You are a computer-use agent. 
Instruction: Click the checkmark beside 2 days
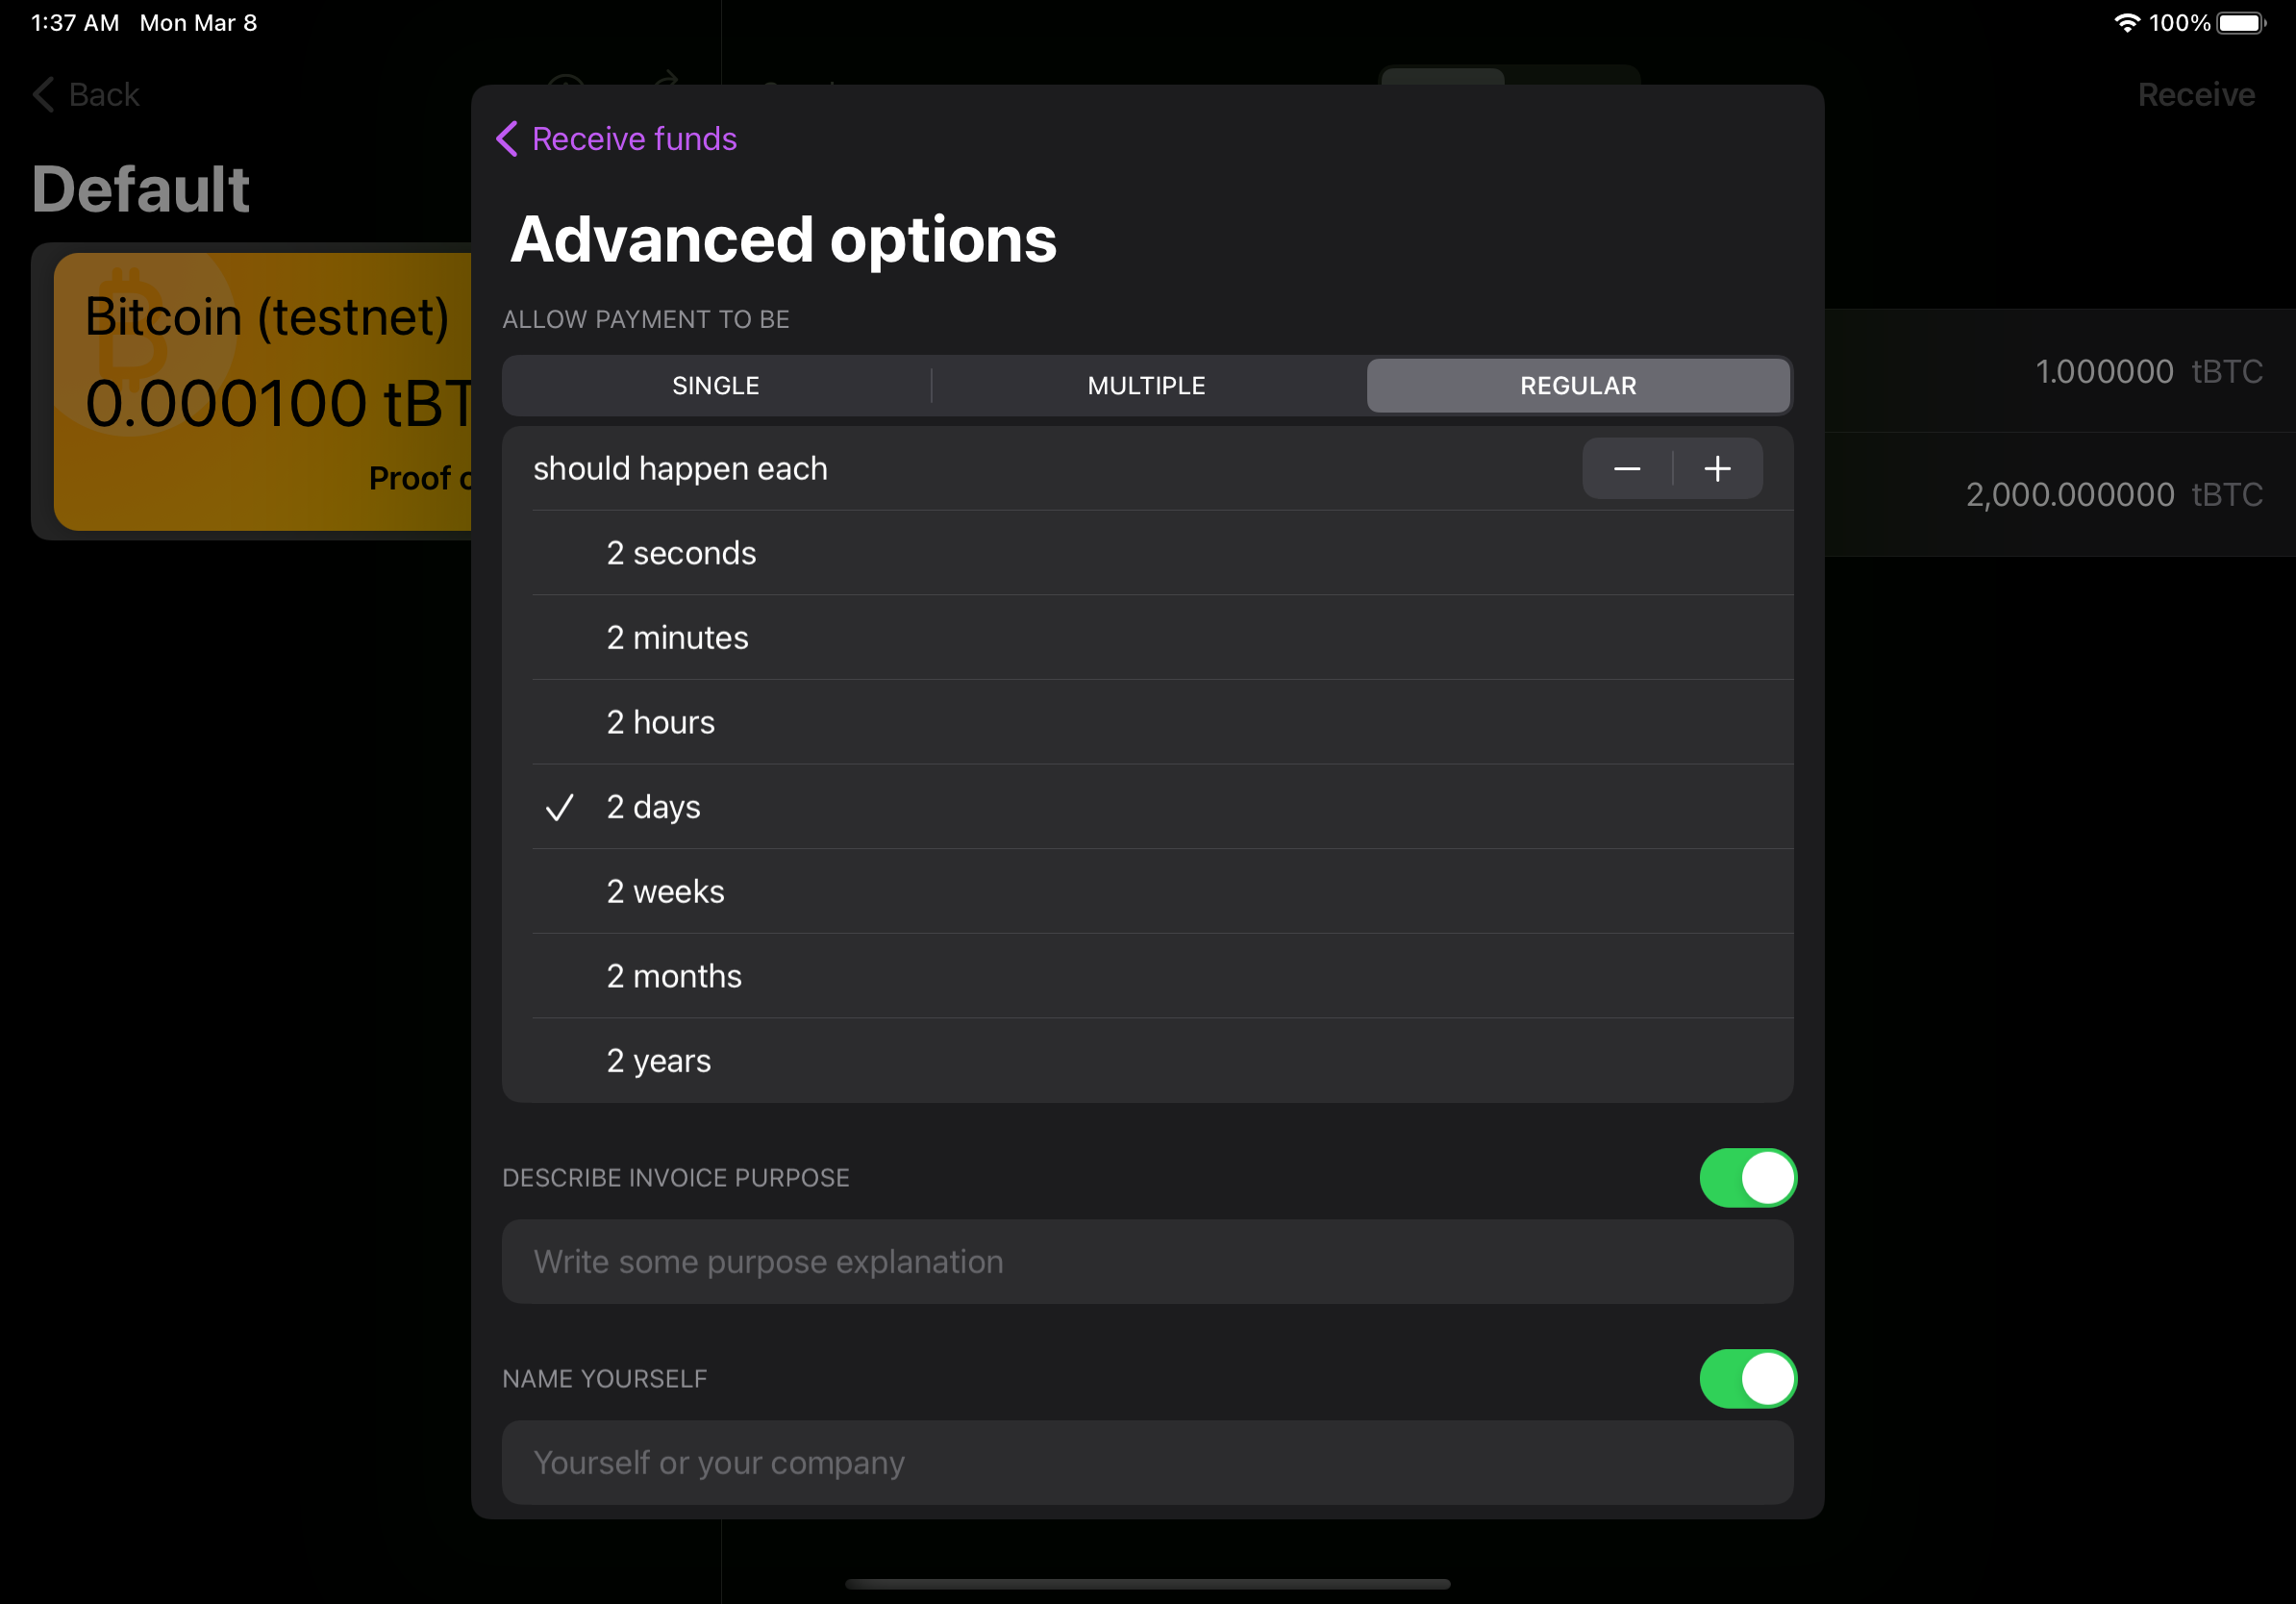[x=559, y=807]
